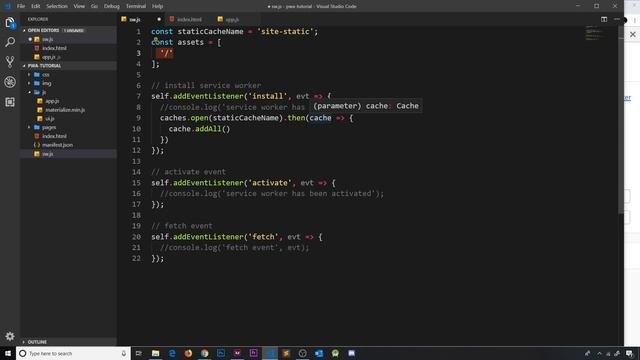Viewport: 640px width, 360px height.
Task: Click the X button in the background window
Action: click(633, 35)
